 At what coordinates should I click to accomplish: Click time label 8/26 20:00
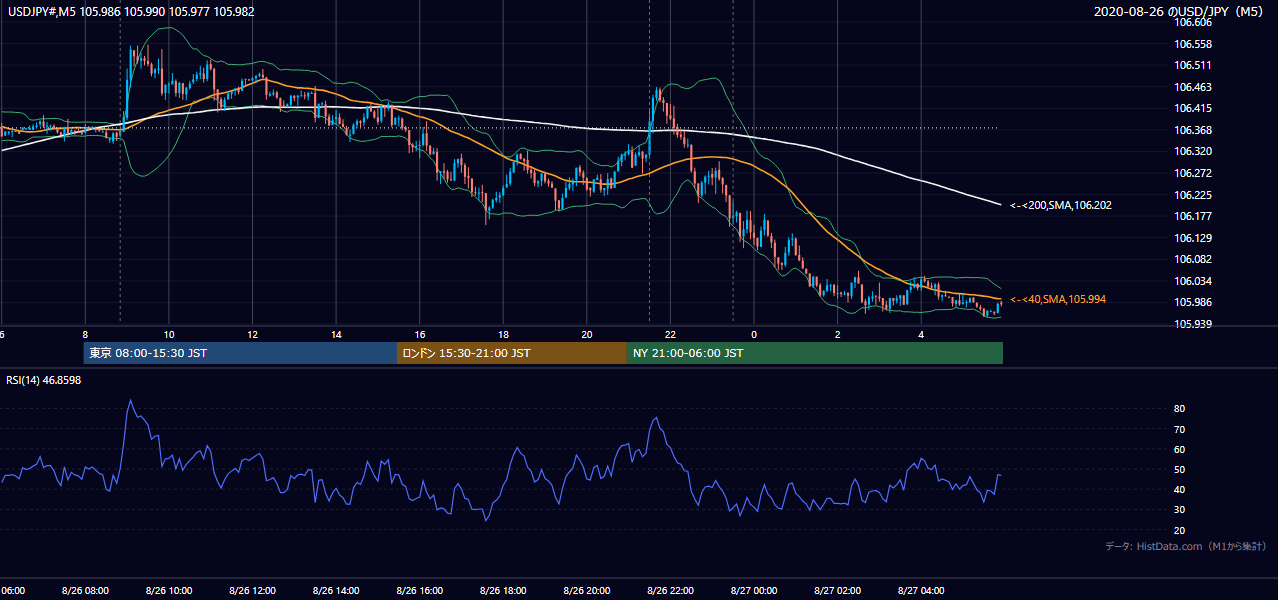586,591
